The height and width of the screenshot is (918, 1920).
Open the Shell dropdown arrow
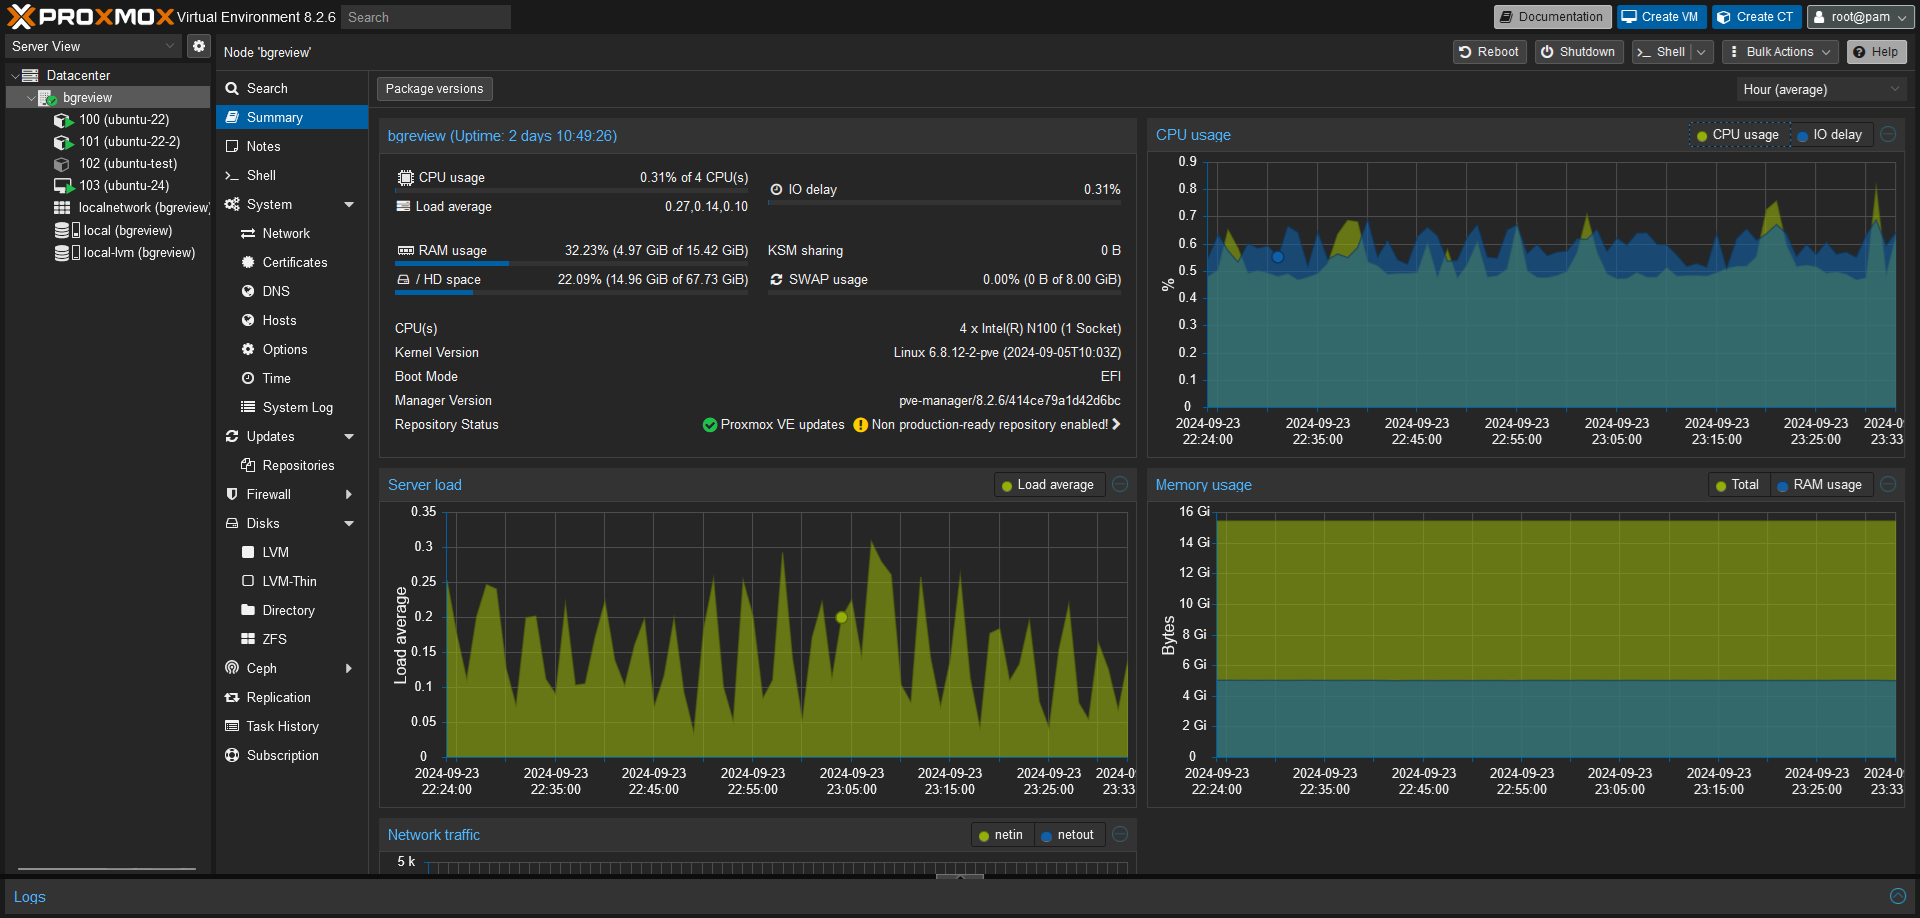point(1703,52)
